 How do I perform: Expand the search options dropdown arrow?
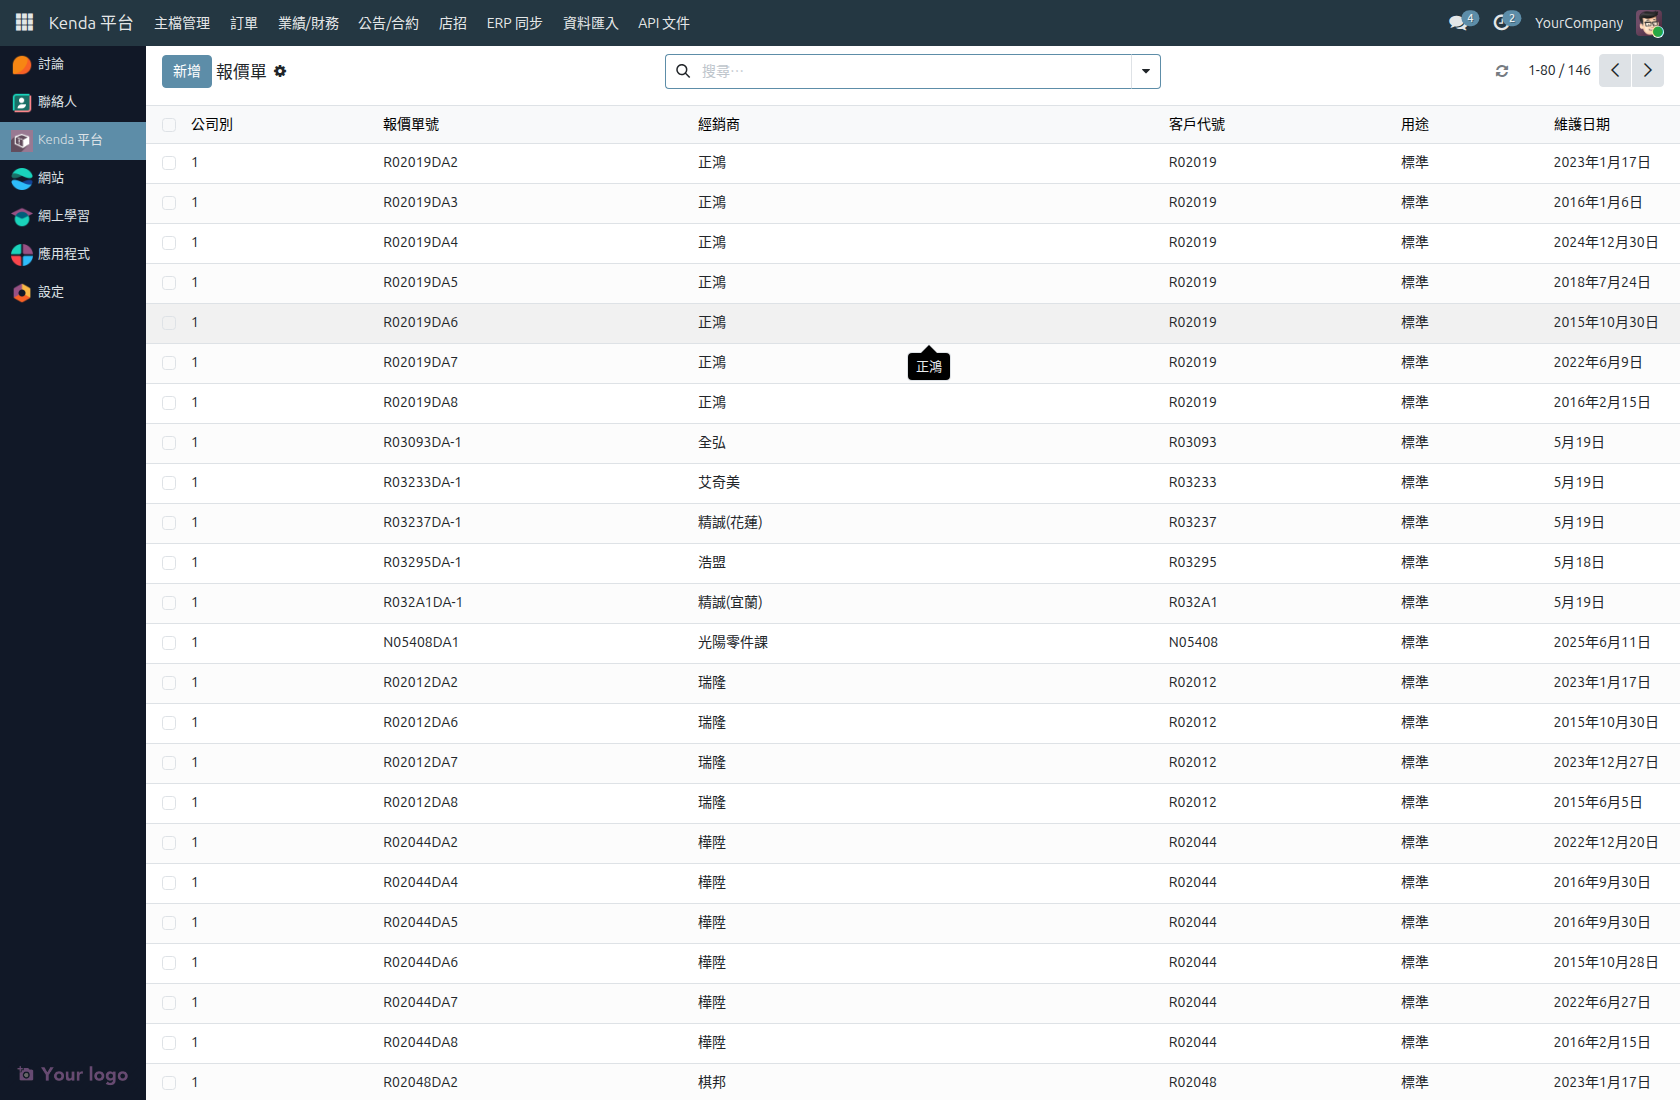[1146, 71]
